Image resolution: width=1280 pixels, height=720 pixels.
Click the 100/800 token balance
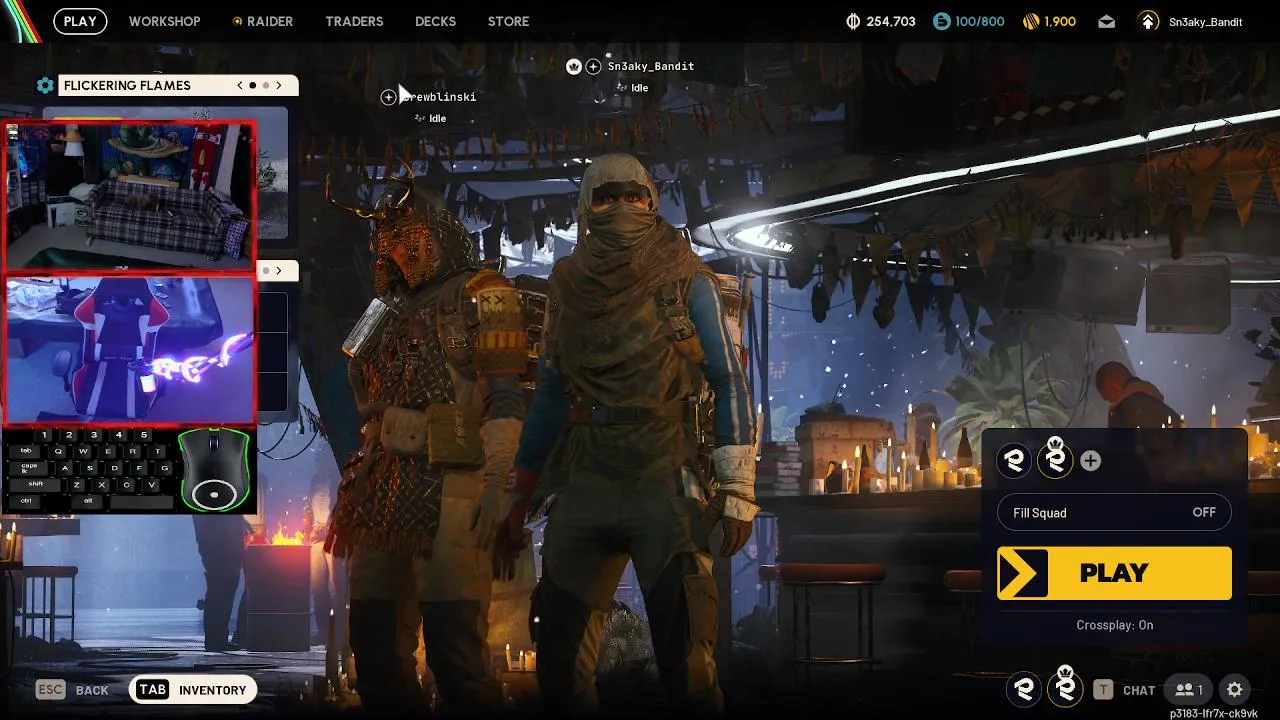tap(980, 21)
